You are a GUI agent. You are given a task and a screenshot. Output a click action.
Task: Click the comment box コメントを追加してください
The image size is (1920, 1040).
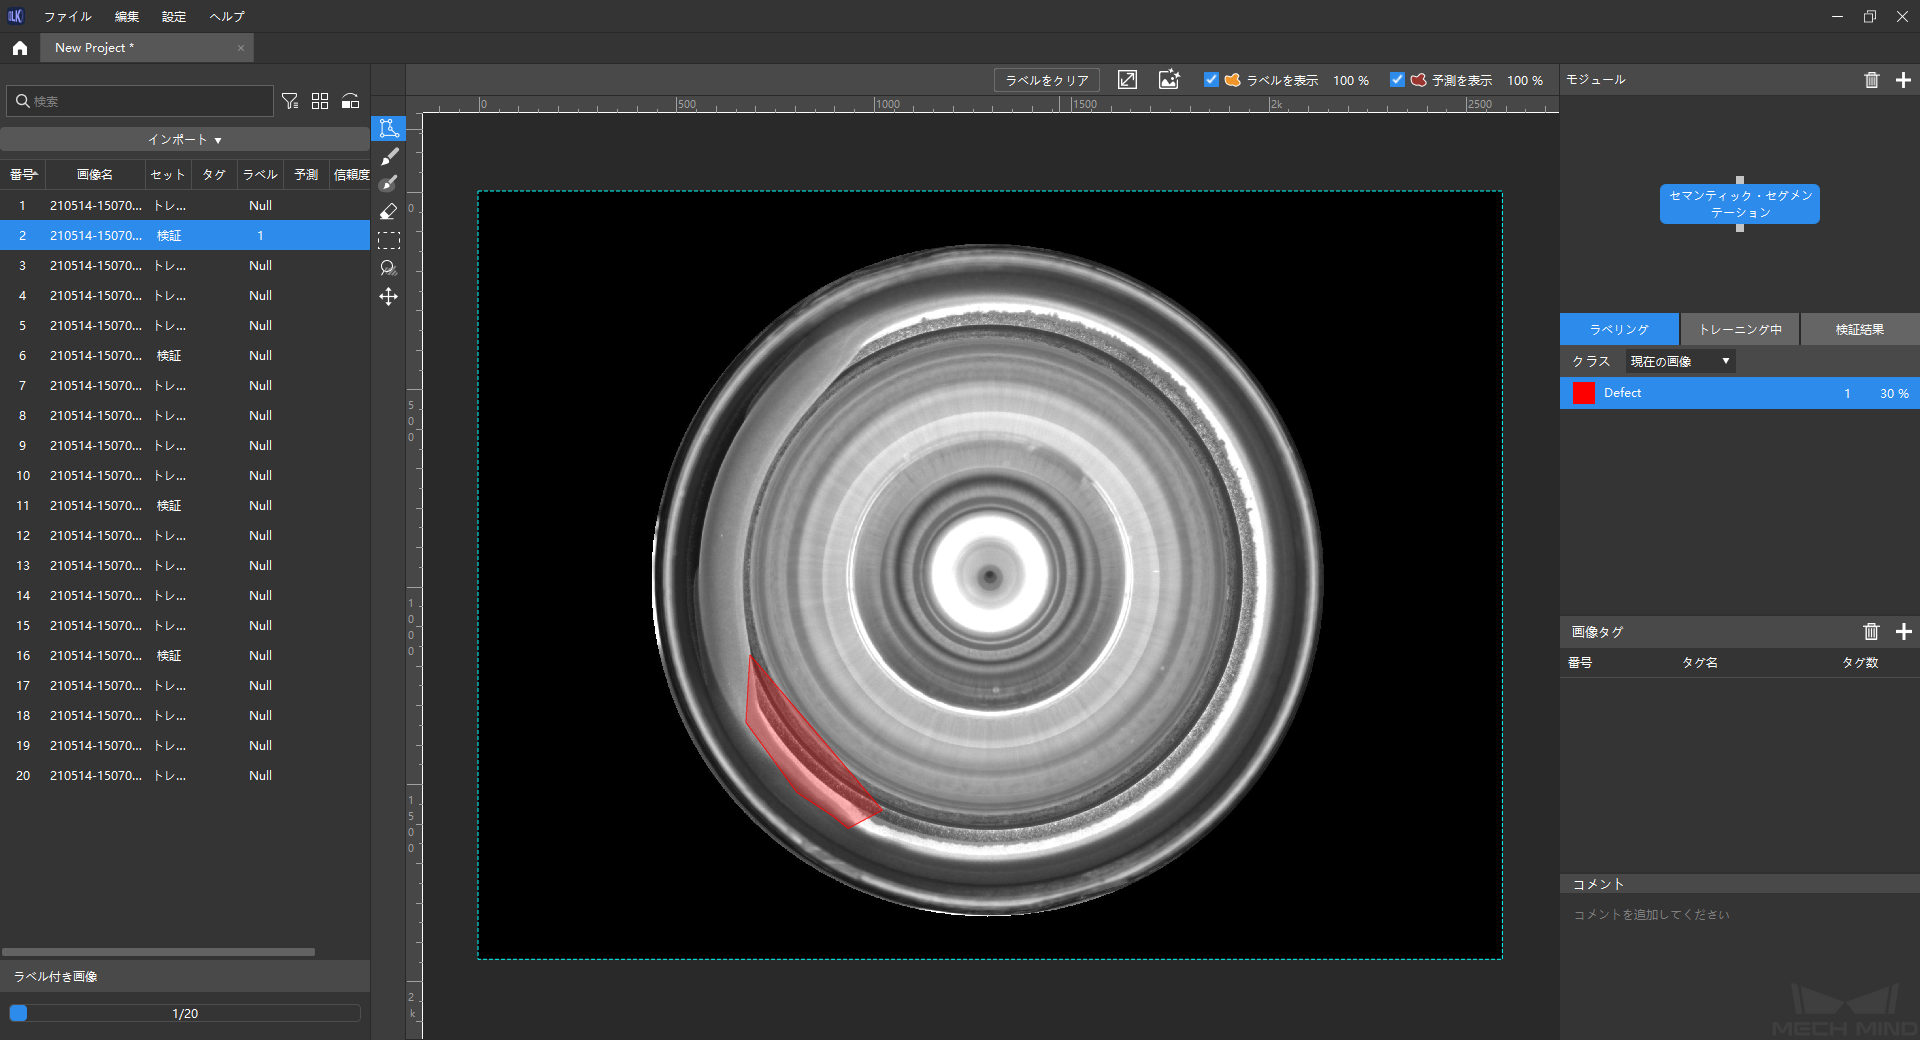1740,914
